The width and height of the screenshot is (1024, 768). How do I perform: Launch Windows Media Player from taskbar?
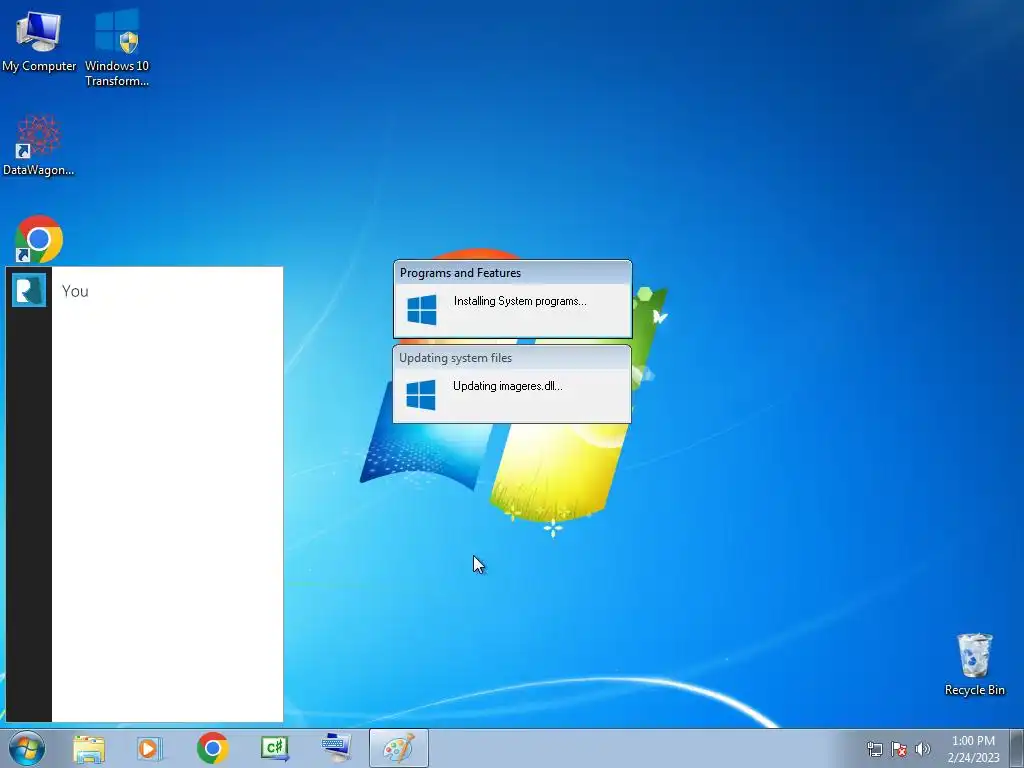click(150, 748)
